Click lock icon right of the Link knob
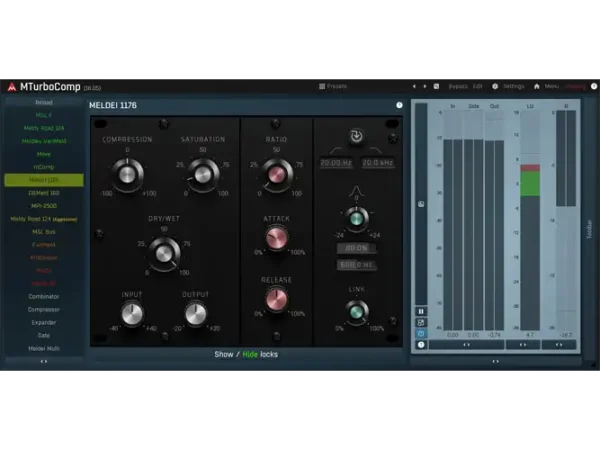This screenshot has height=450, width=600. pyautogui.click(x=393, y=321)
